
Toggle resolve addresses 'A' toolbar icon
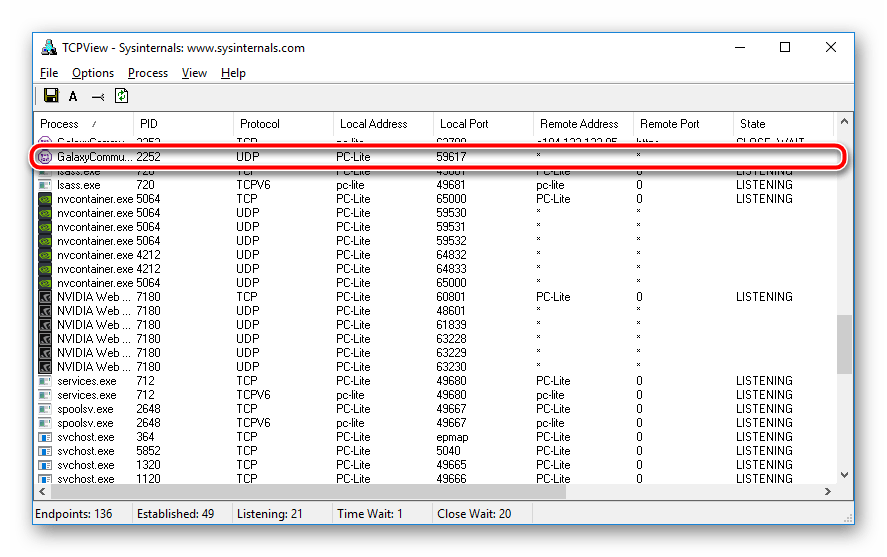[x=73, y=96]
